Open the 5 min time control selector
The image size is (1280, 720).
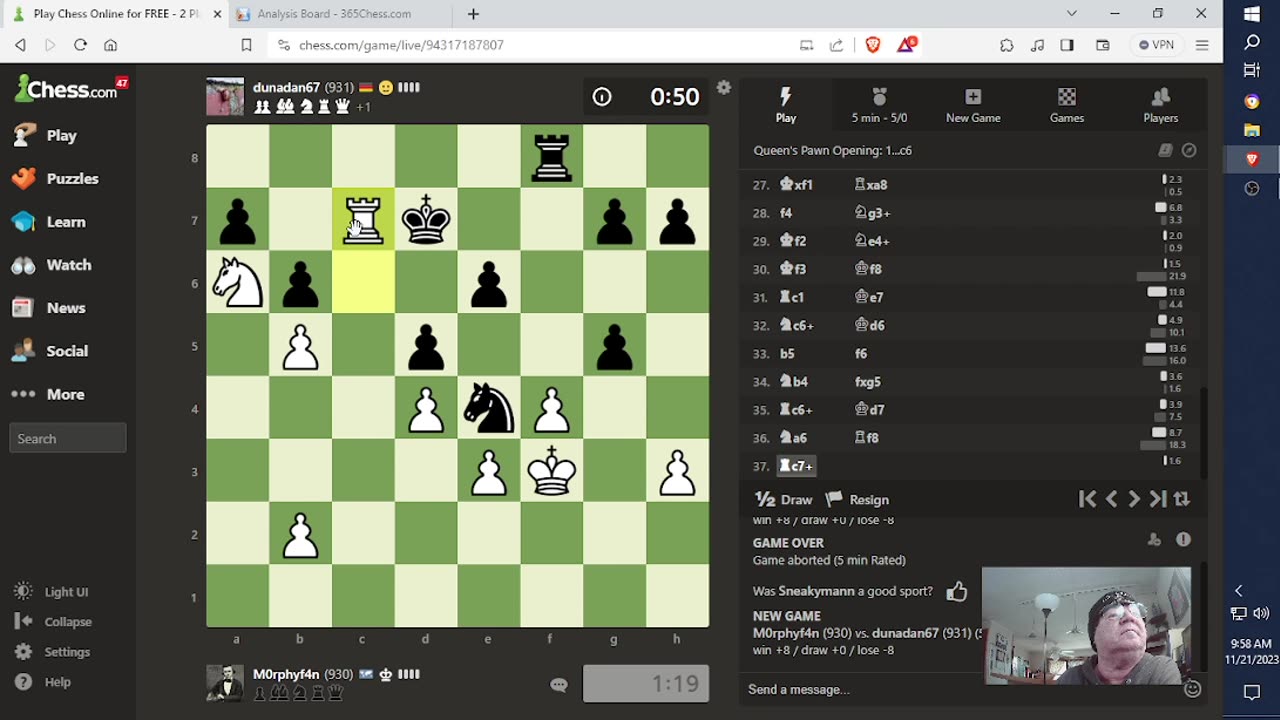click(x=879, y=105)
